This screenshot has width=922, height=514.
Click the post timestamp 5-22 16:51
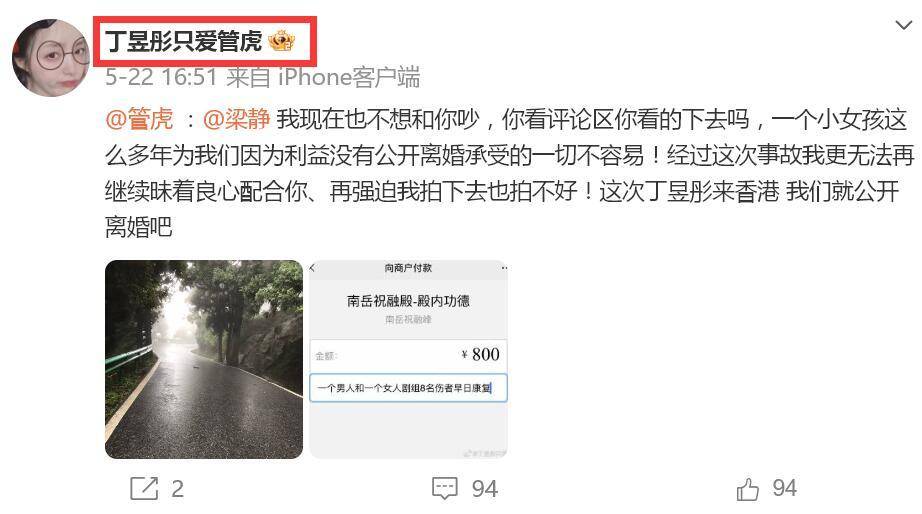162,77
